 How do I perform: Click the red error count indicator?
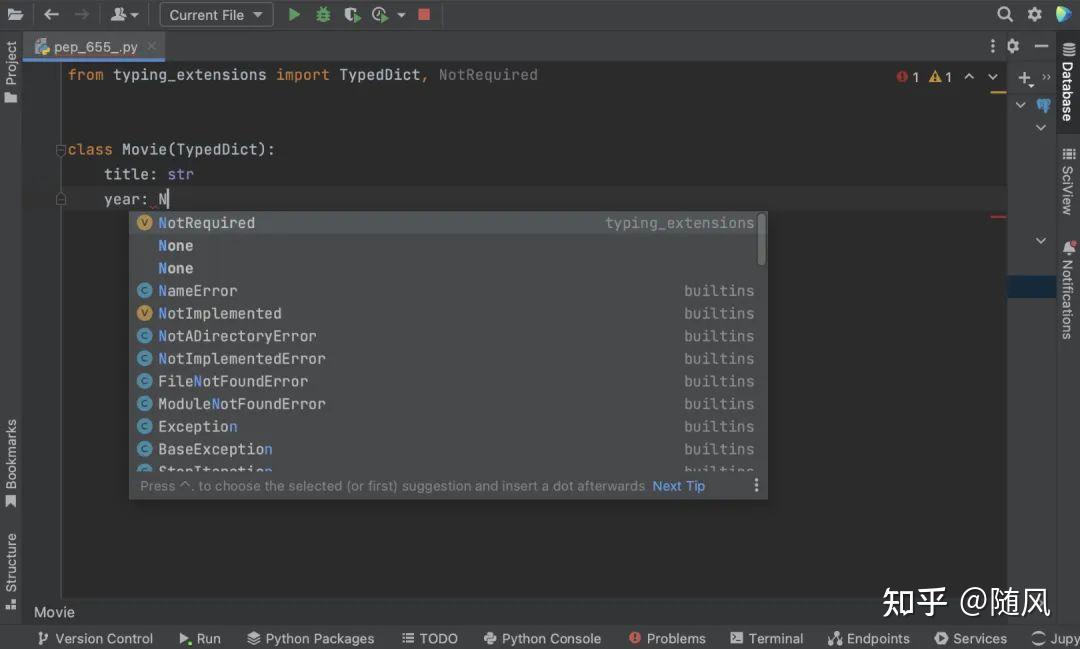pos(908,76)
